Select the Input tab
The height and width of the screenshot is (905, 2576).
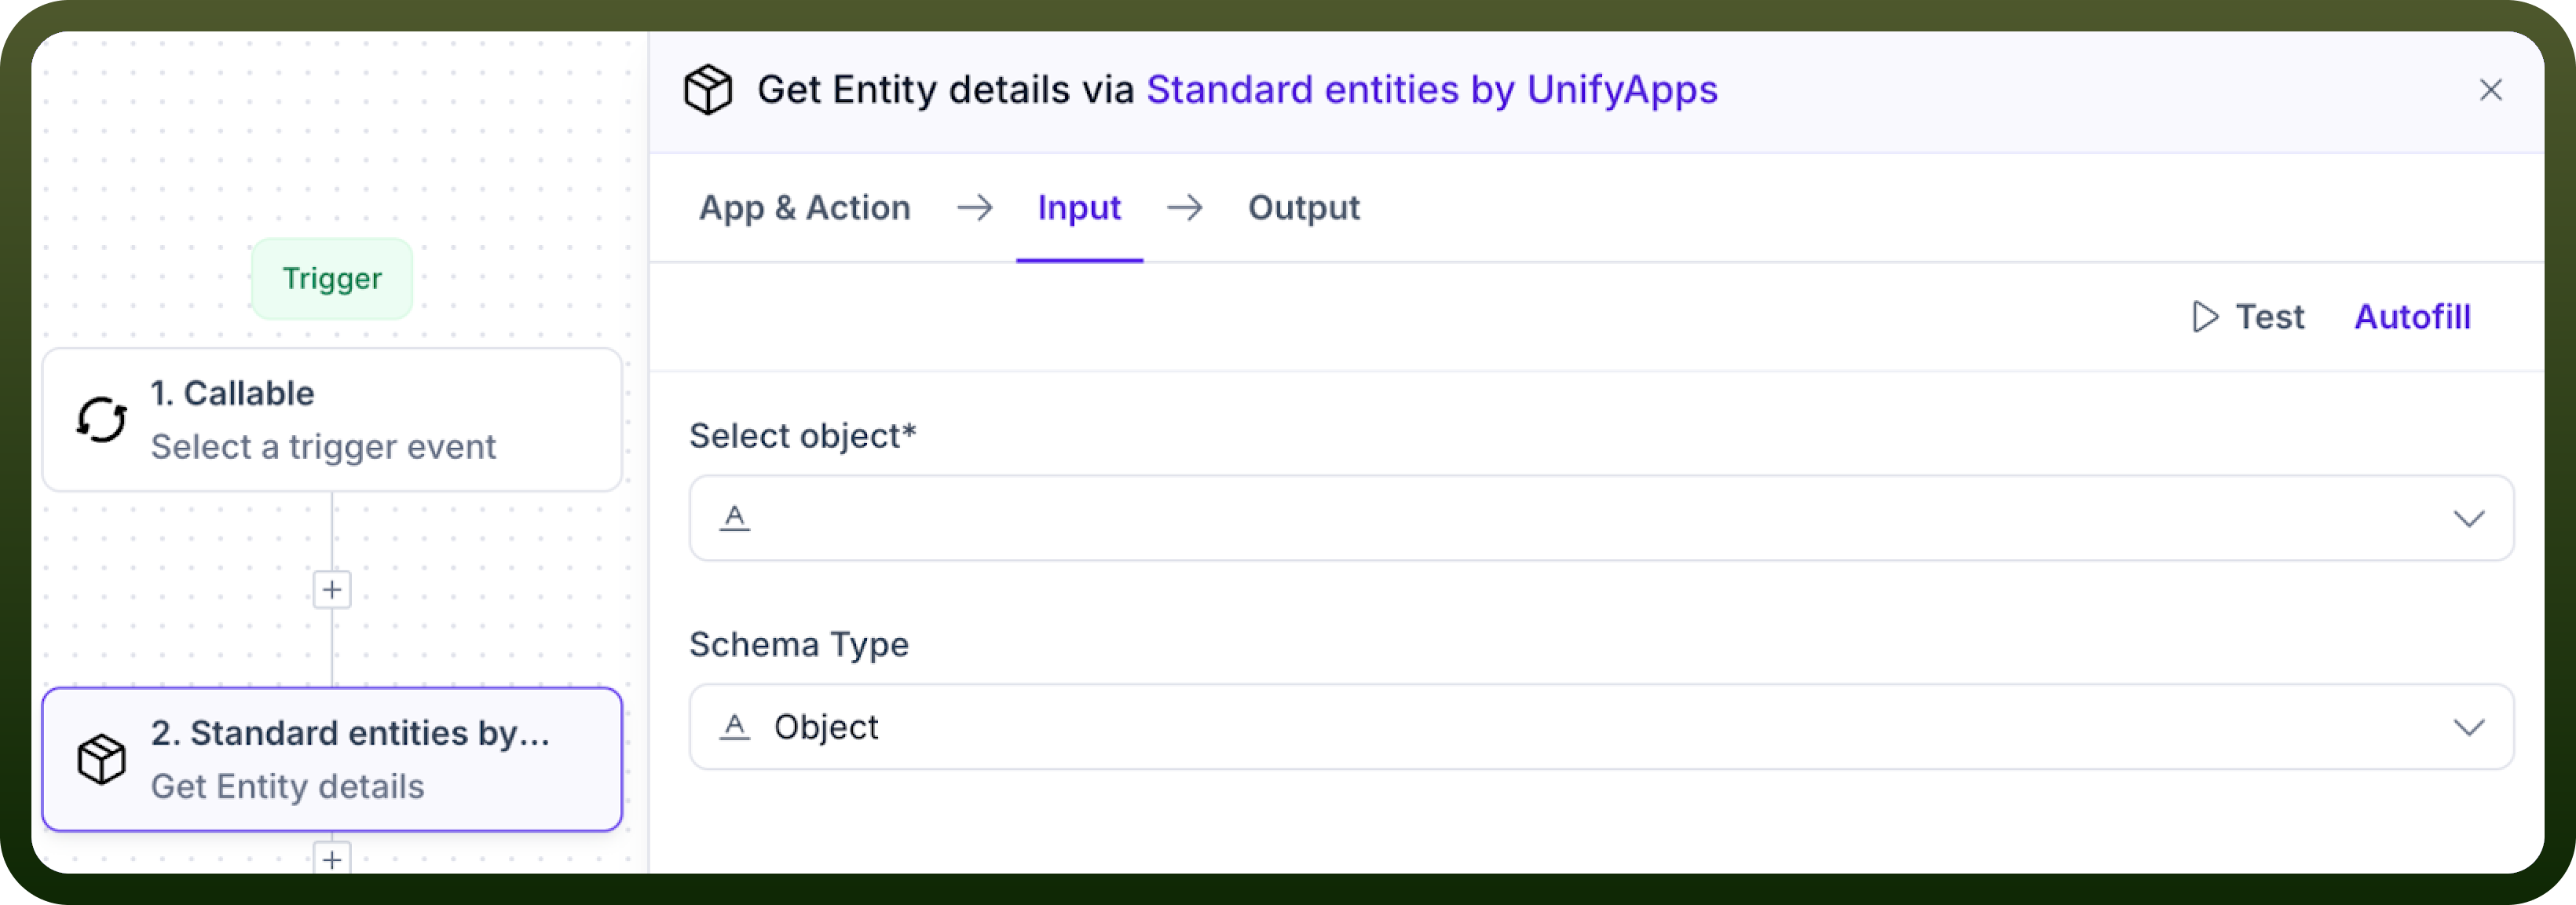point(1079,208)
